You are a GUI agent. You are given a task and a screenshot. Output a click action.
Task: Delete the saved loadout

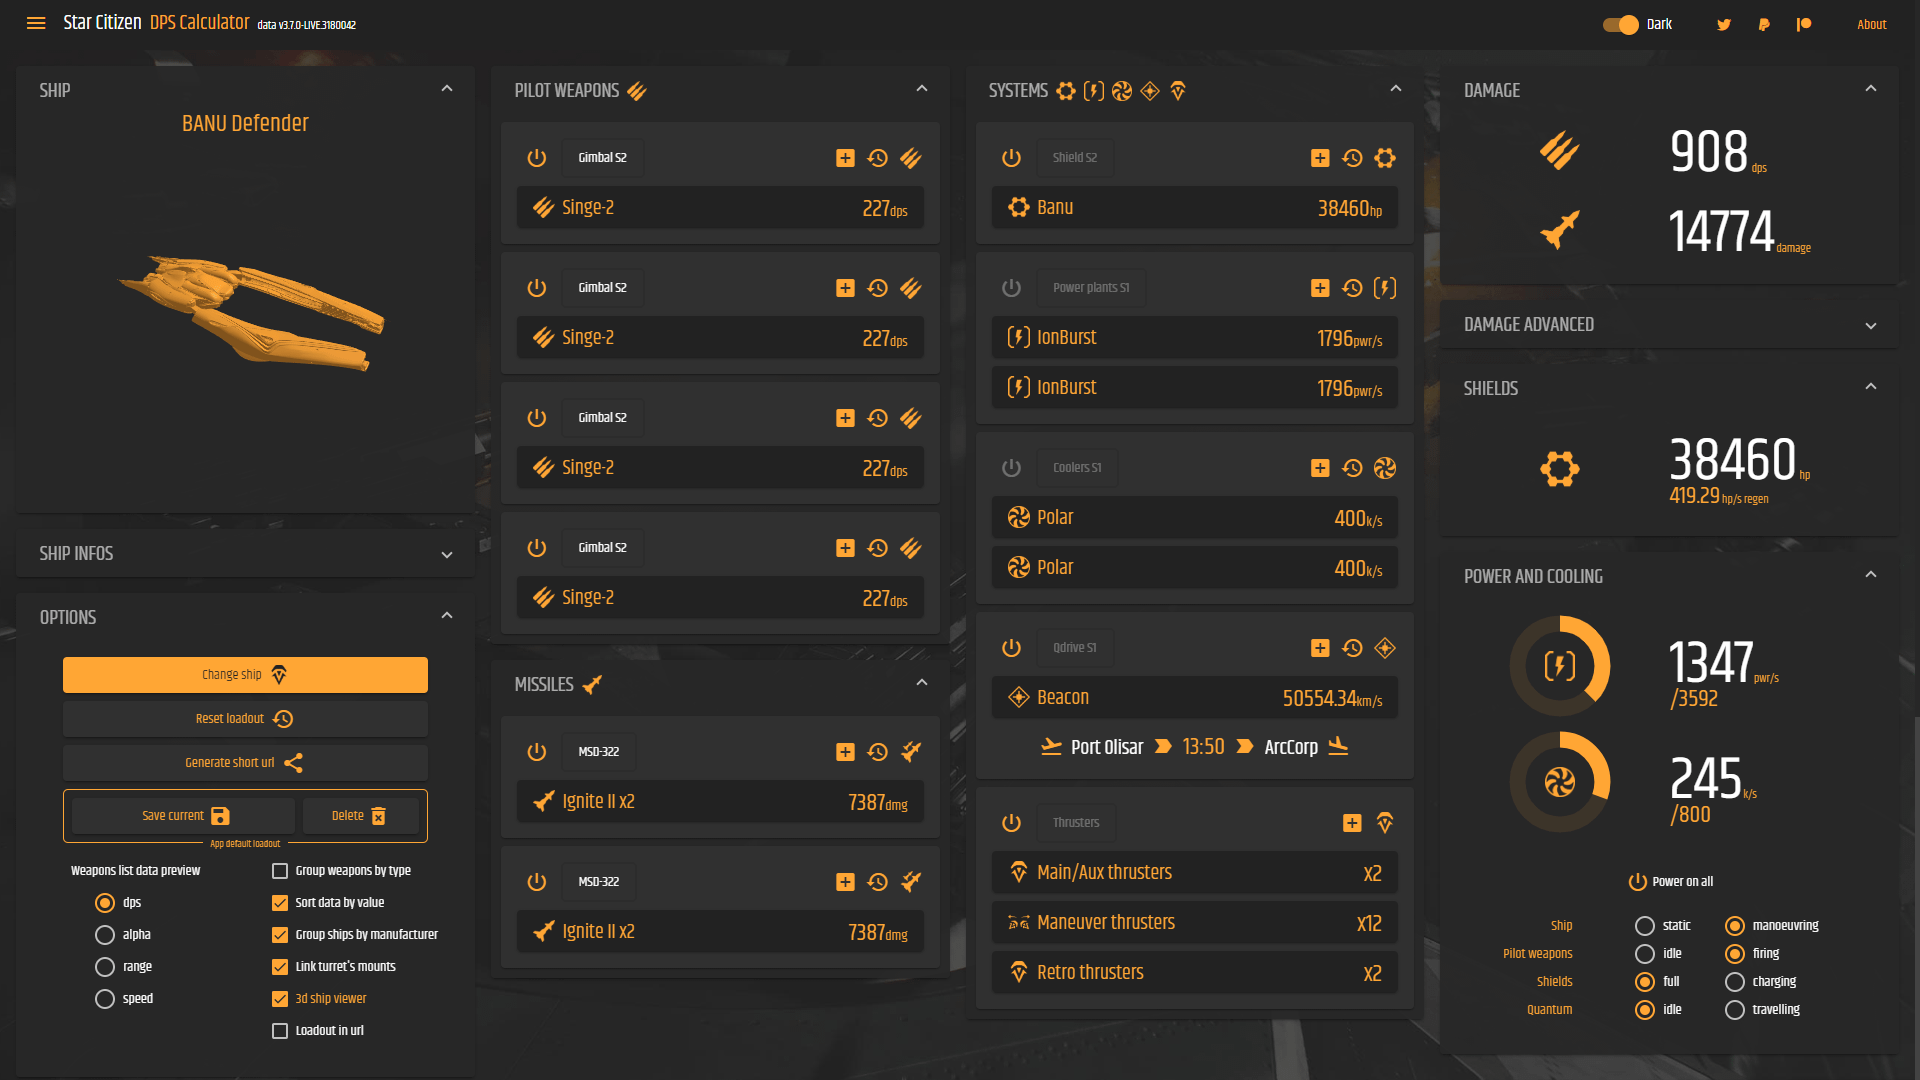point(360,816)
